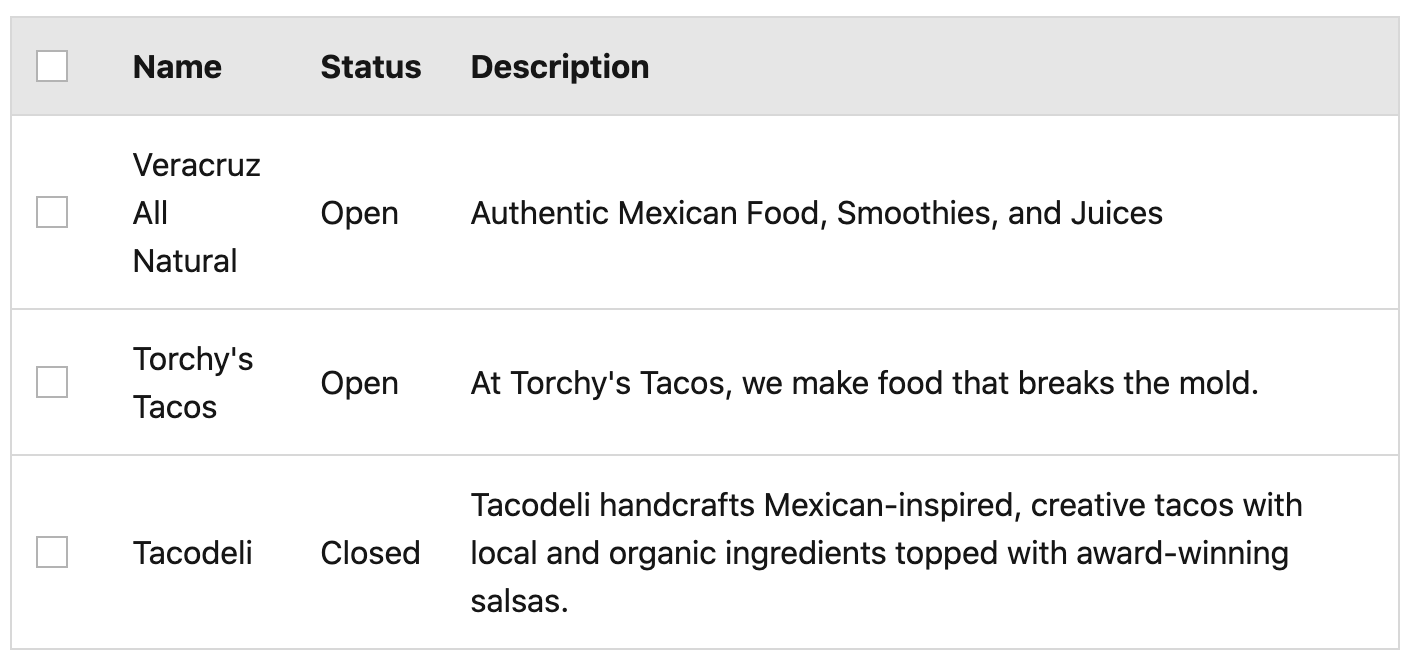Viewport: 1408px width, 662px height.
Task: Open the Veracruz All Natural name cell
Action: tap(196, 213)
